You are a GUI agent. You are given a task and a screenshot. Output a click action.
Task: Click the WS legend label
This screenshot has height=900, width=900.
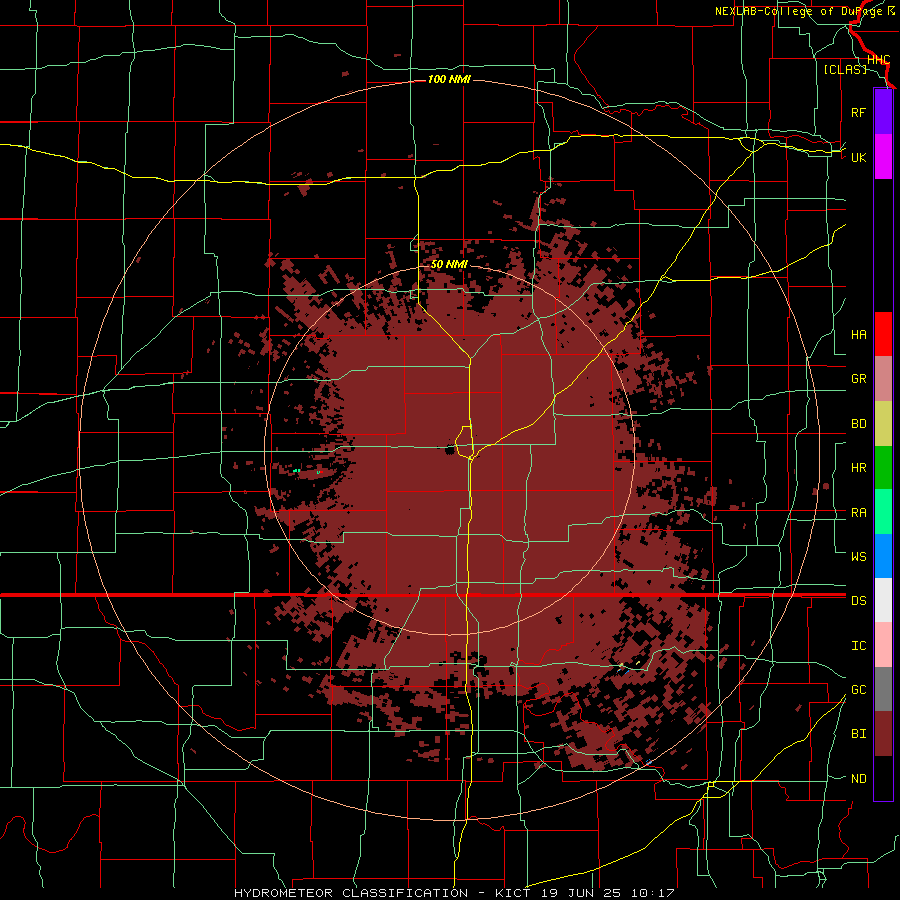[x=858, y=556]
